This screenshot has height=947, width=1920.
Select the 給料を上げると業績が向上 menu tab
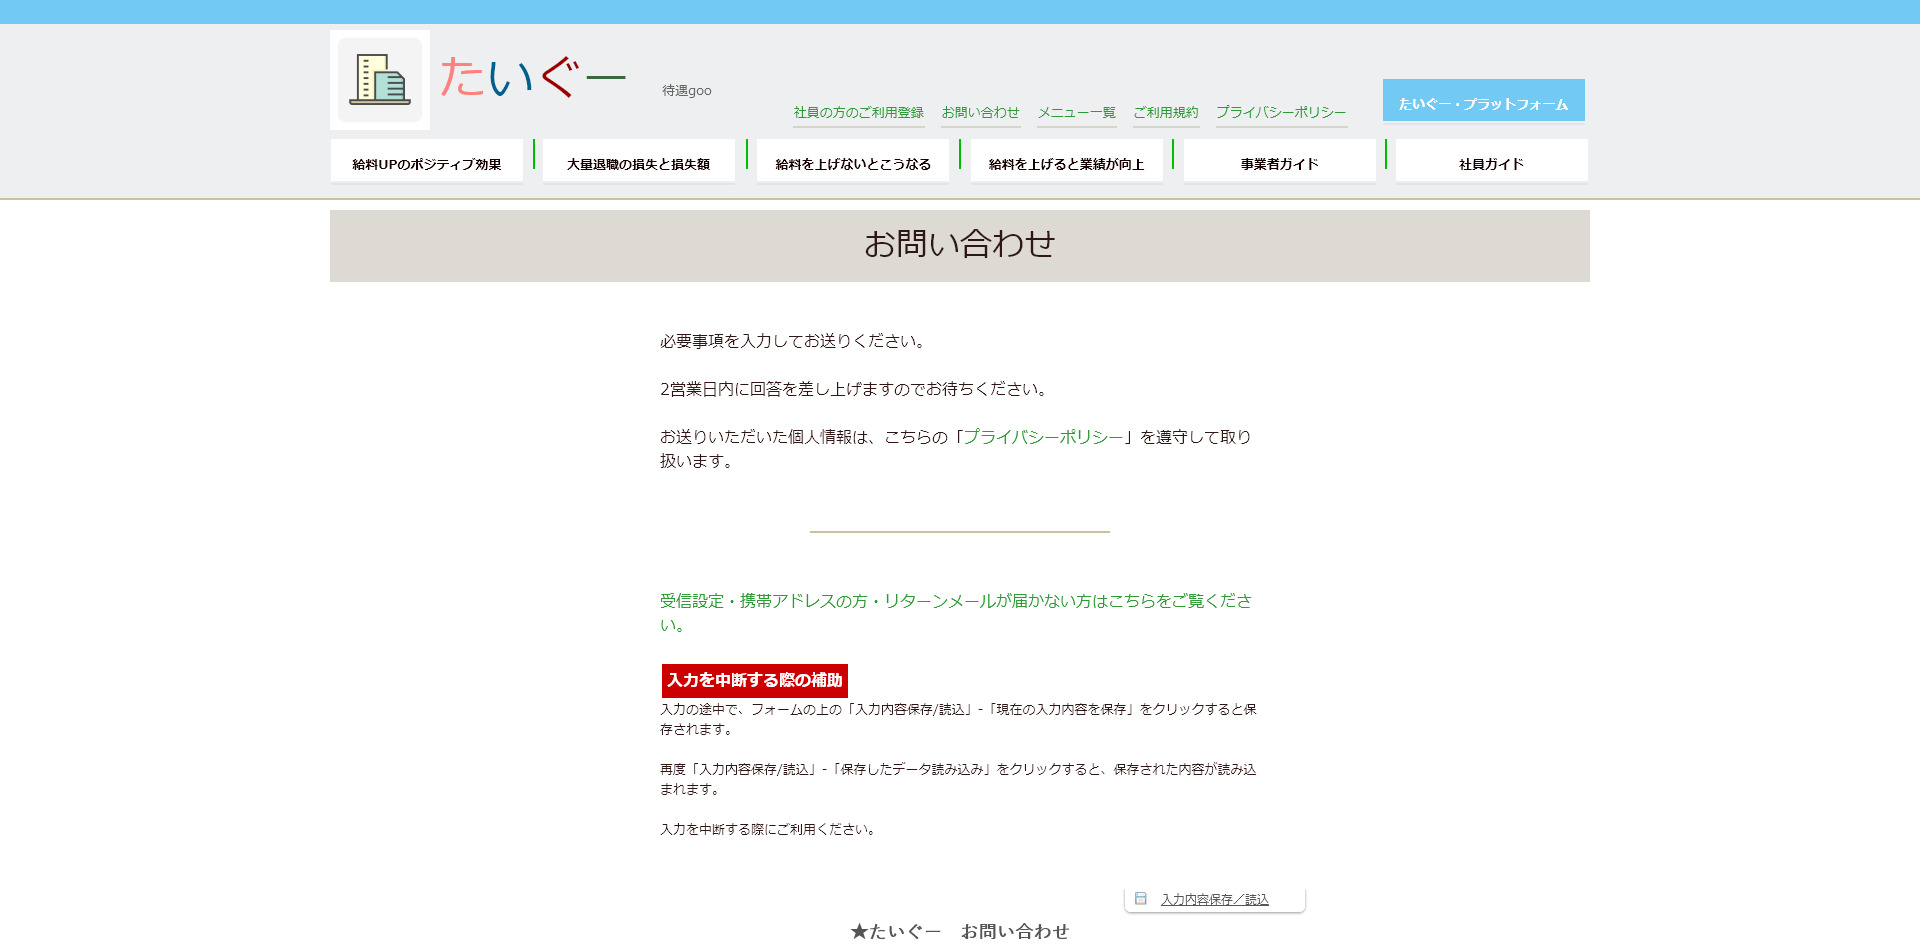pyautogui.click(x=1066, y=162)
